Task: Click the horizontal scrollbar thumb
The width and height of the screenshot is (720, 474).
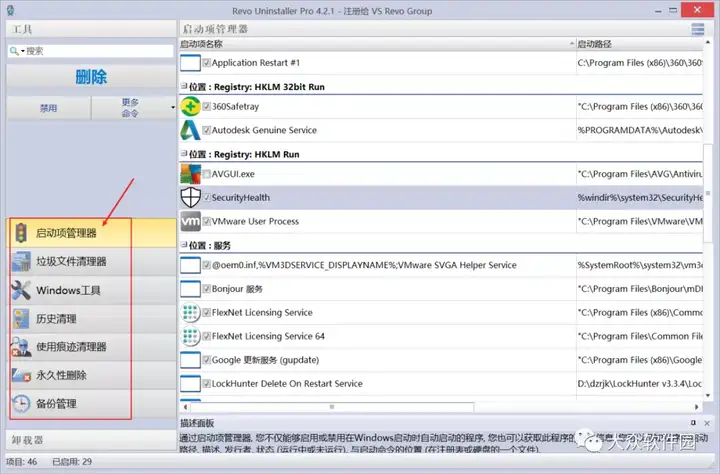Action: click(332, 407)
